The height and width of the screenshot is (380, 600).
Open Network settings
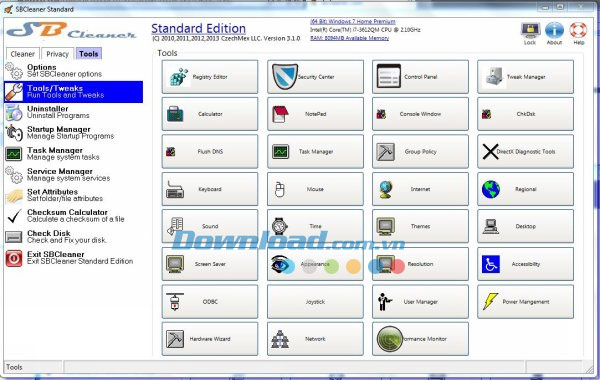315,339
